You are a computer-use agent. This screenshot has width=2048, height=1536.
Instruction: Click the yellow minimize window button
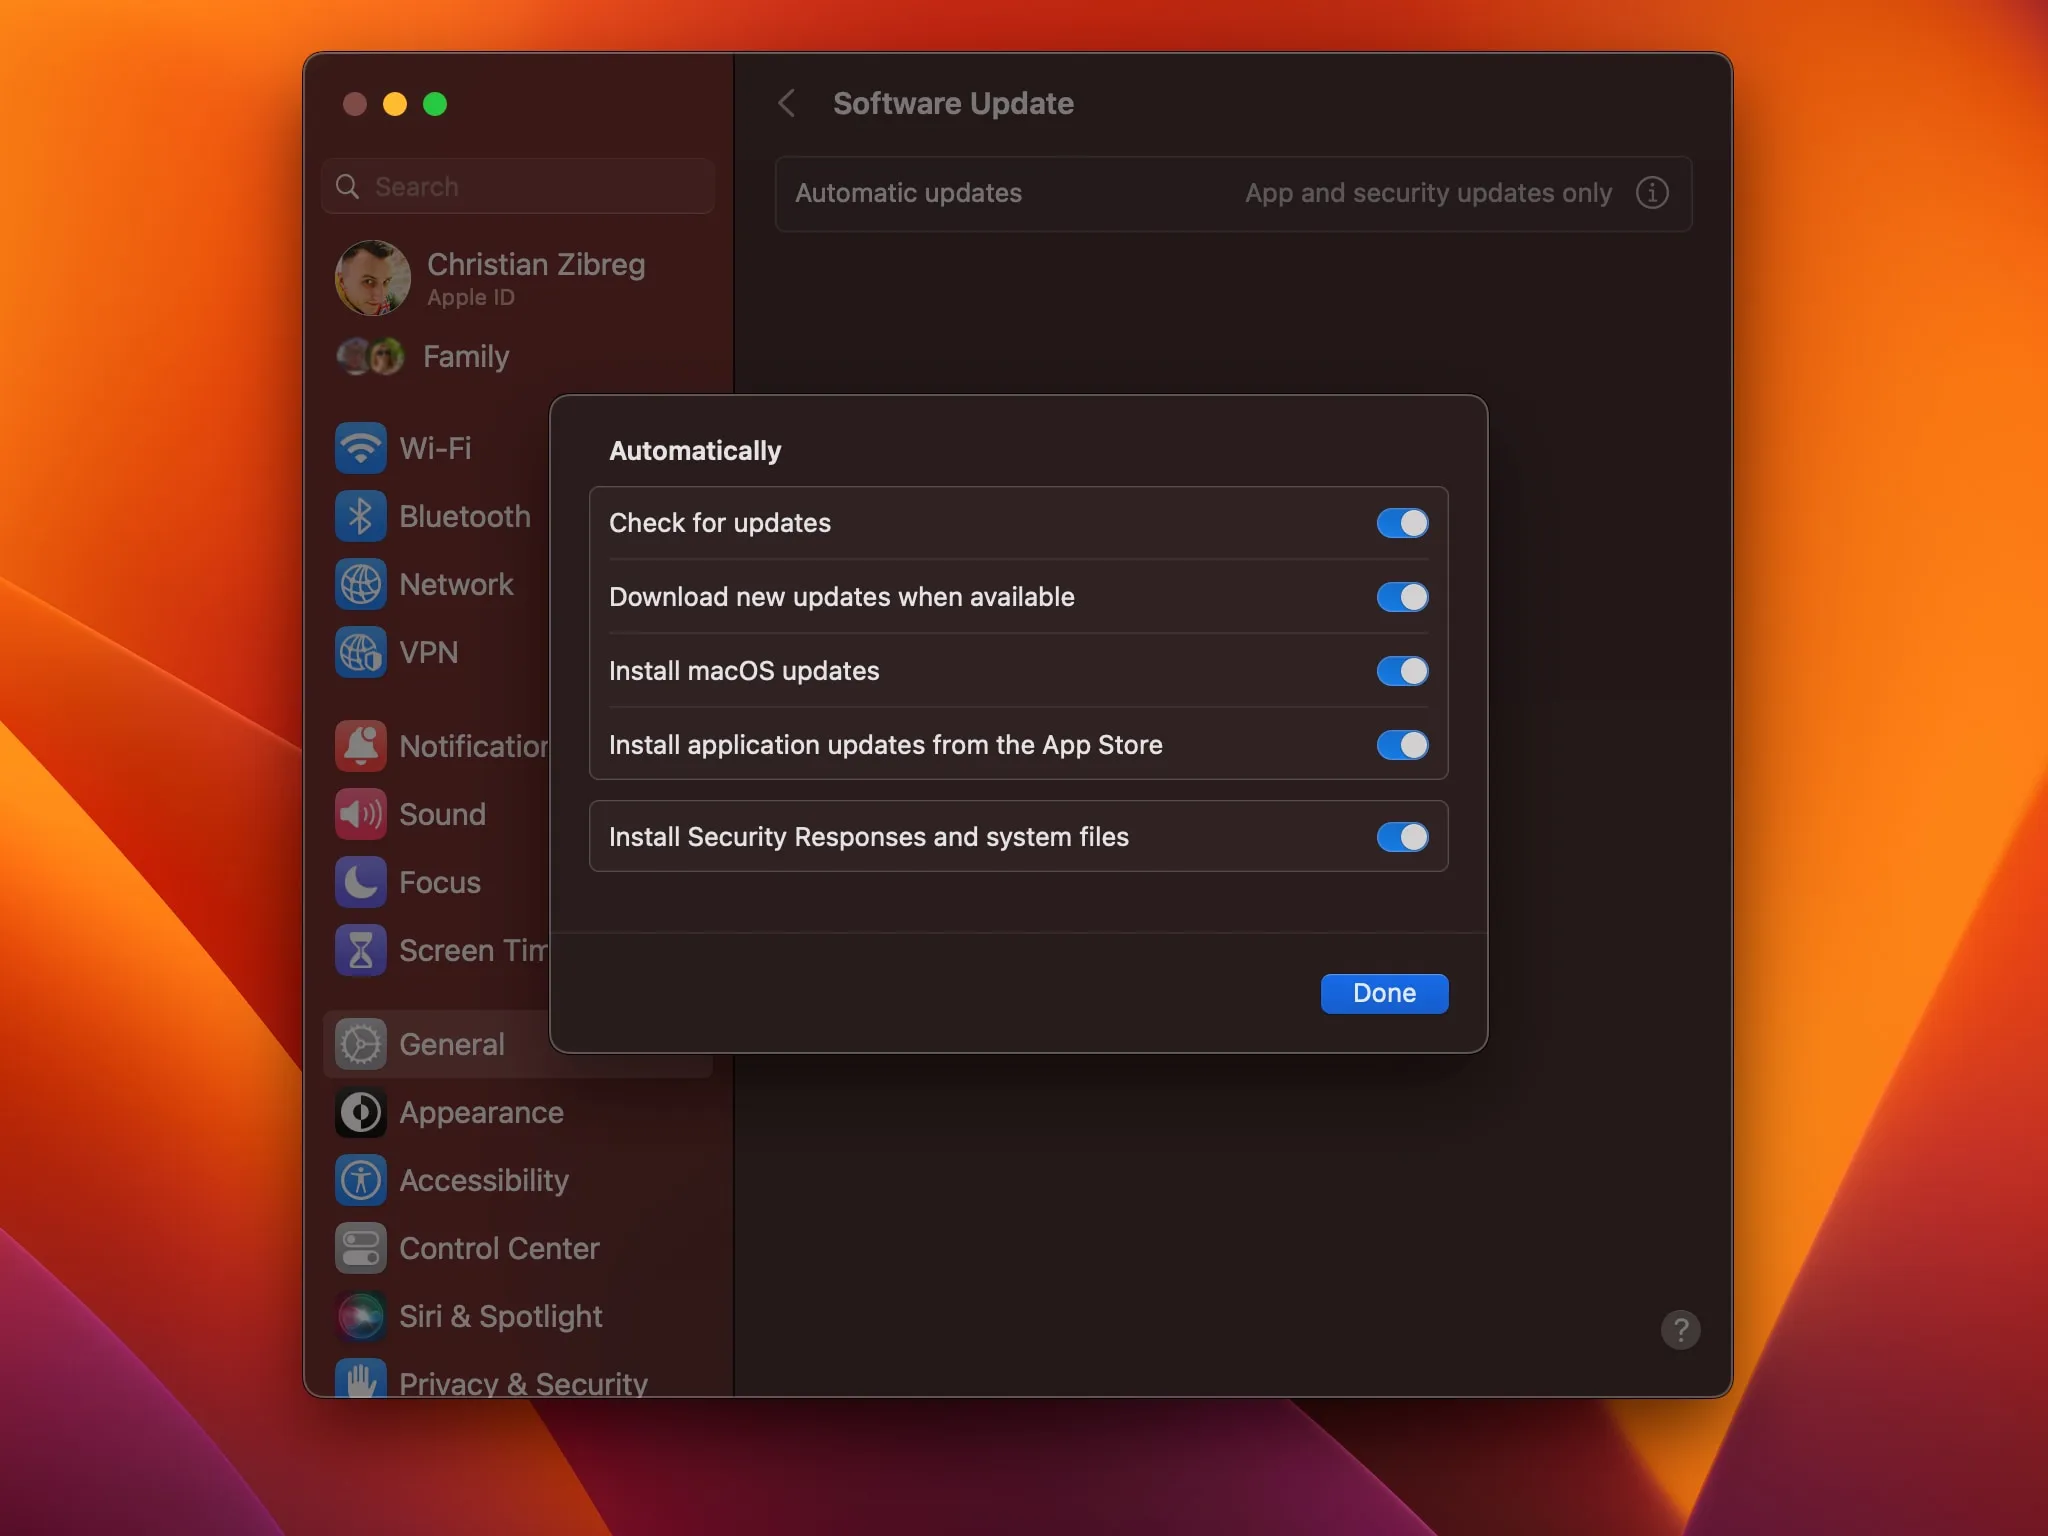395,104
